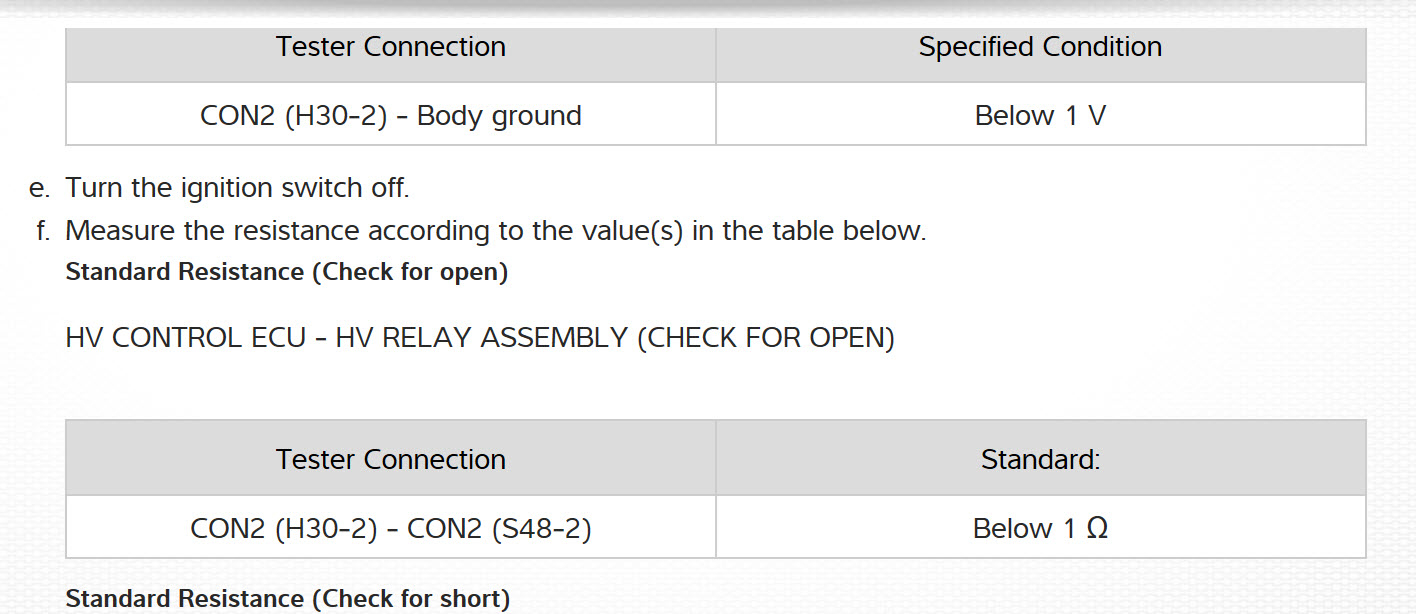The height and width of the screenshot is (614, 1416).
Task: Click 'HV RELAY ASSEMBLY' in the caption line
Action: [x=481, y=338]
